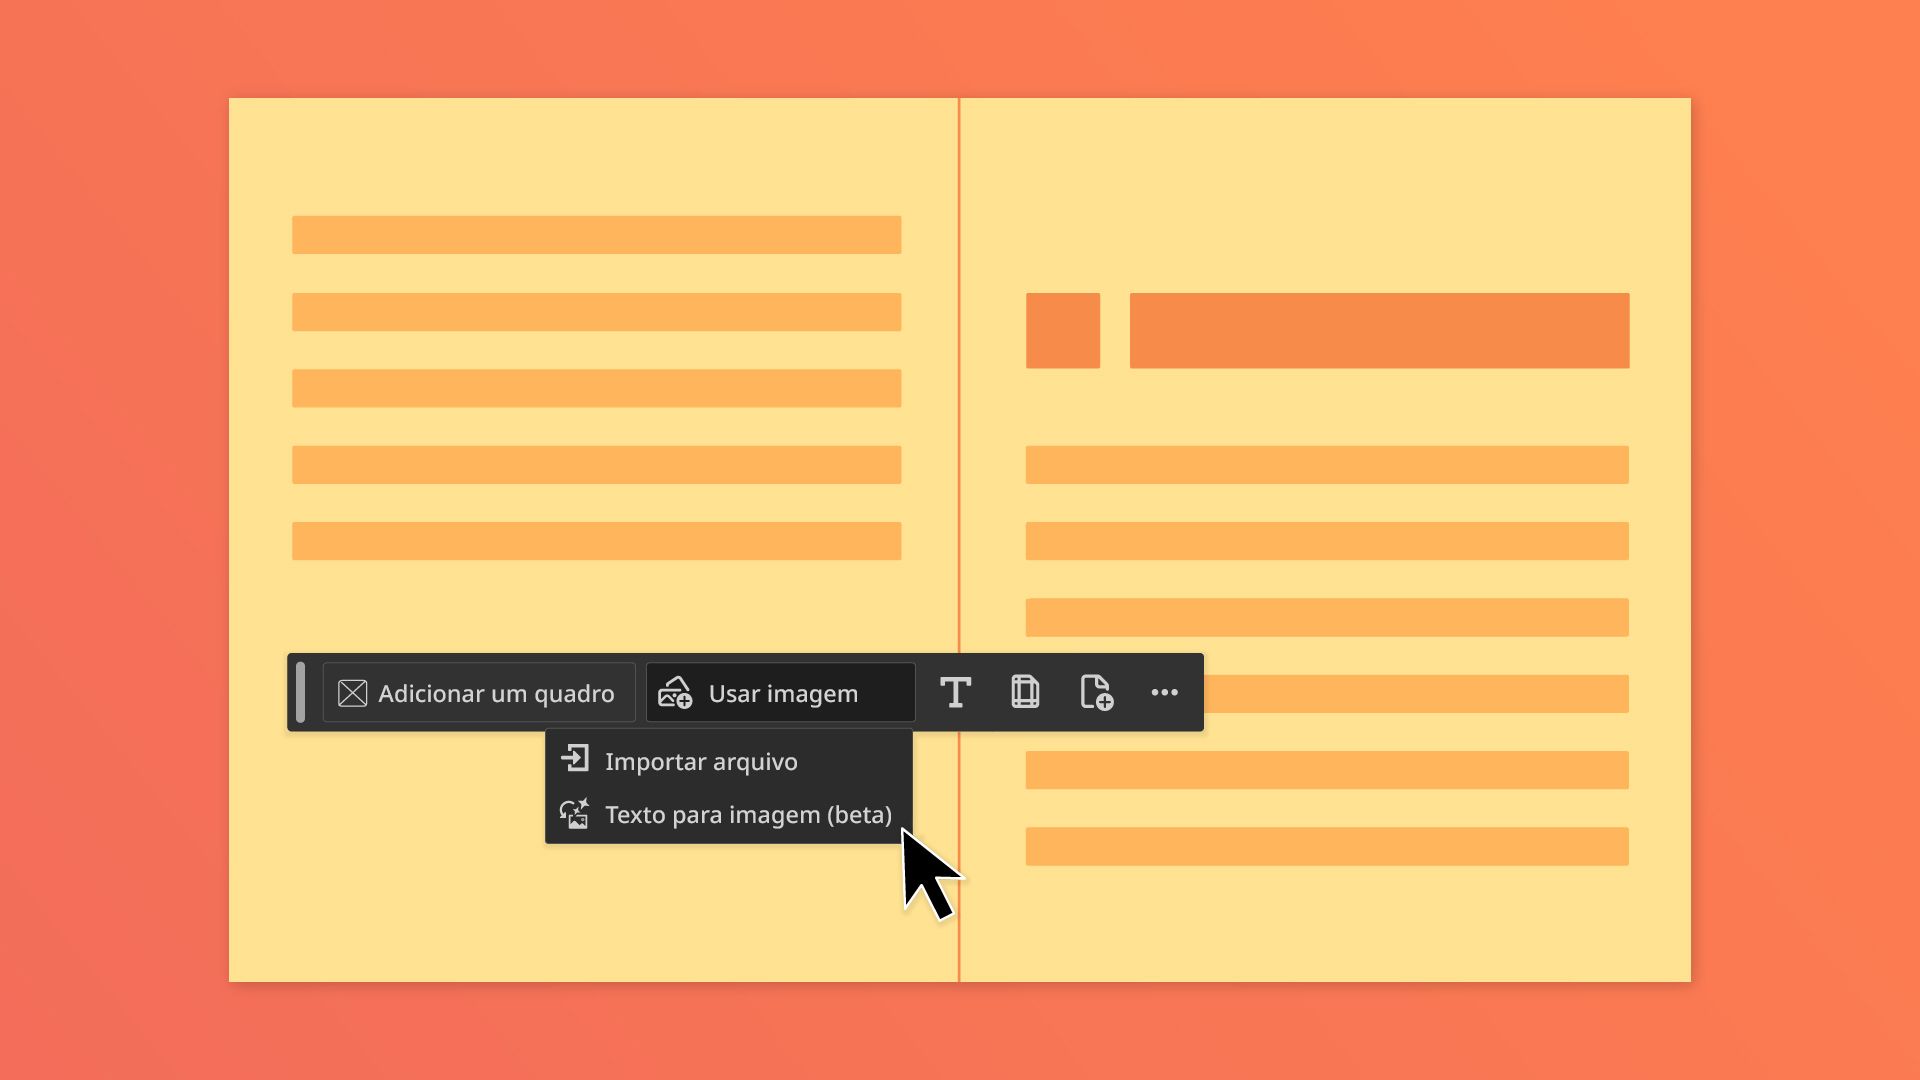This screenshot has height=1080, width=1920.
Task: Open the three-dot more options menu
Action: [x=1164, y=692]
